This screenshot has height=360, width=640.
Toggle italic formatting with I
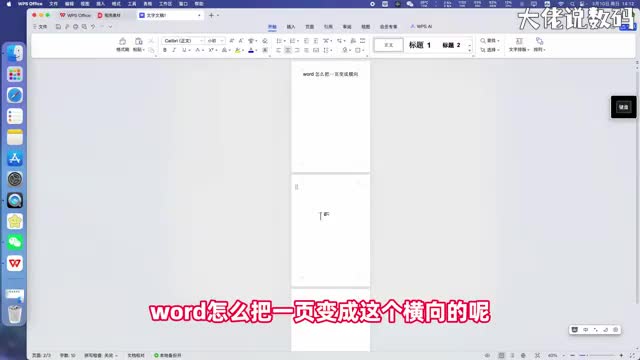coord(174,50)
